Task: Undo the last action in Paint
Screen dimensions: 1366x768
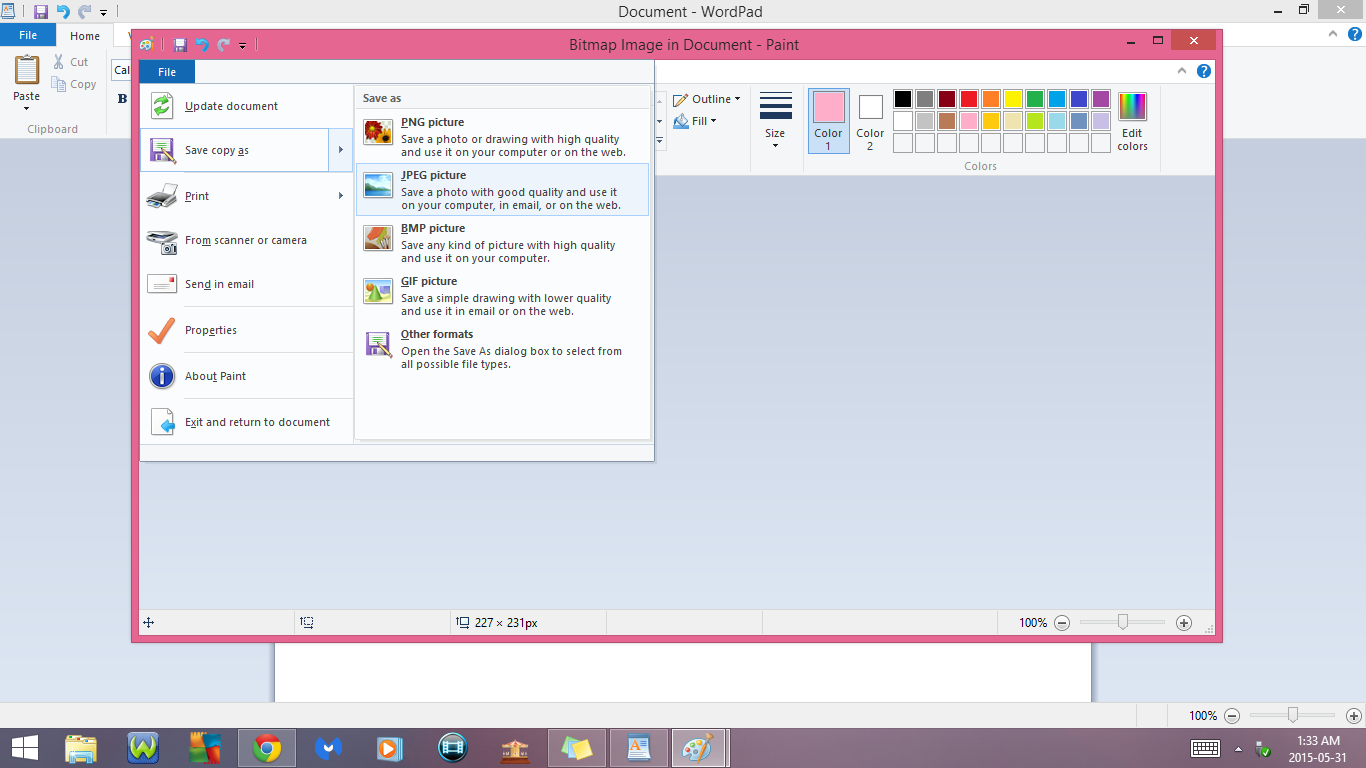Action: [x=203, y=44]
